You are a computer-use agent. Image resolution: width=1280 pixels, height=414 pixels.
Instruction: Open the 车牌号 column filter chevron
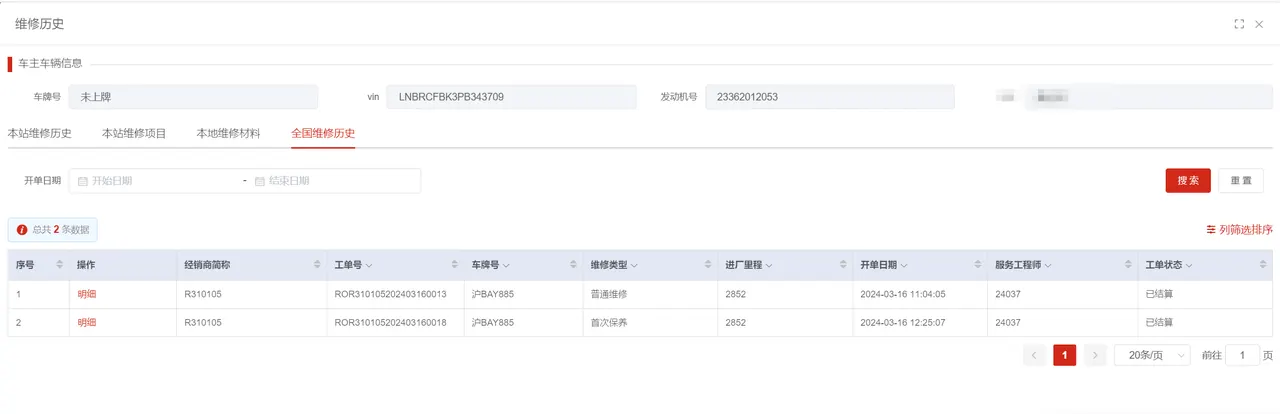click(506, 266)
